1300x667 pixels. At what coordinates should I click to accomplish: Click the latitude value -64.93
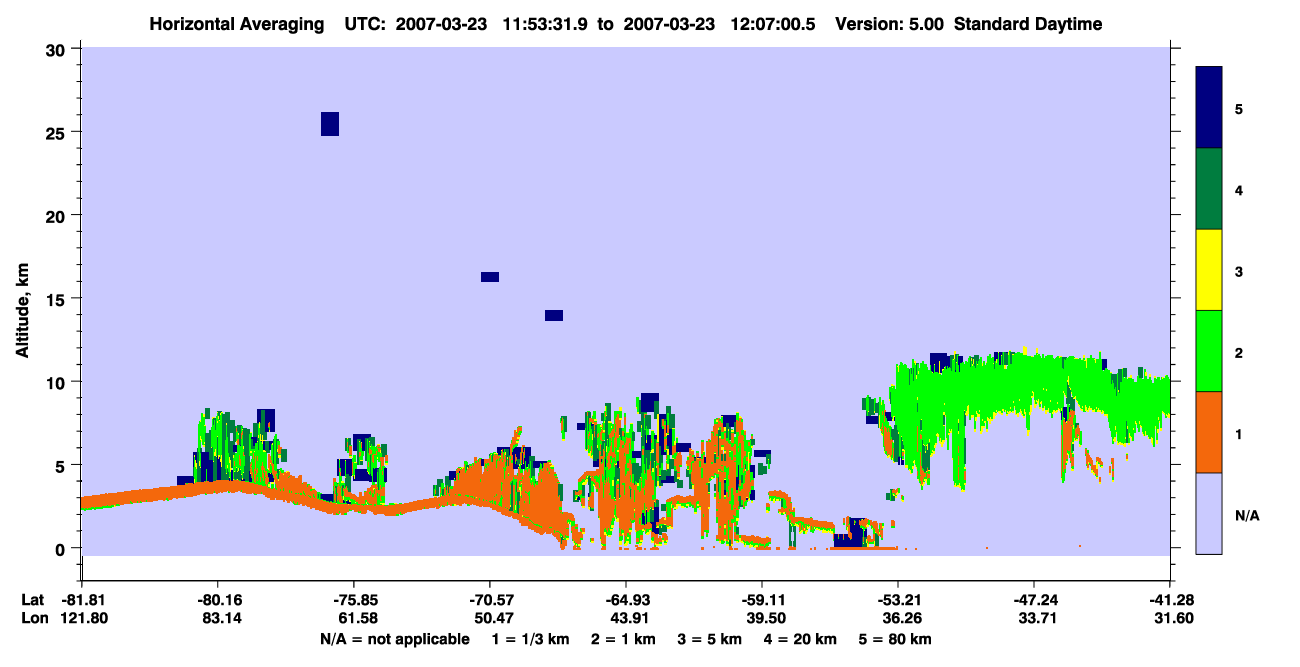(625, 600)
